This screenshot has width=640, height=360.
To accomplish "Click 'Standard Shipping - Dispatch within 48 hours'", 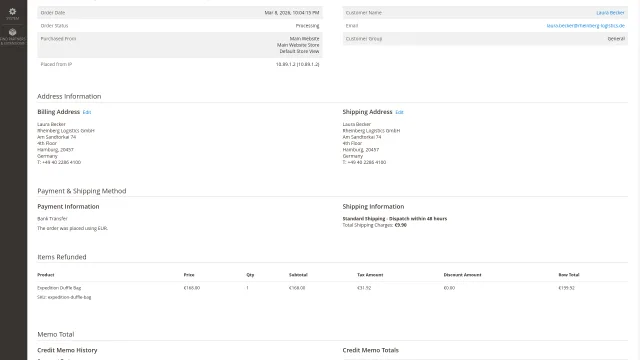I will click(x=394, y=219).
